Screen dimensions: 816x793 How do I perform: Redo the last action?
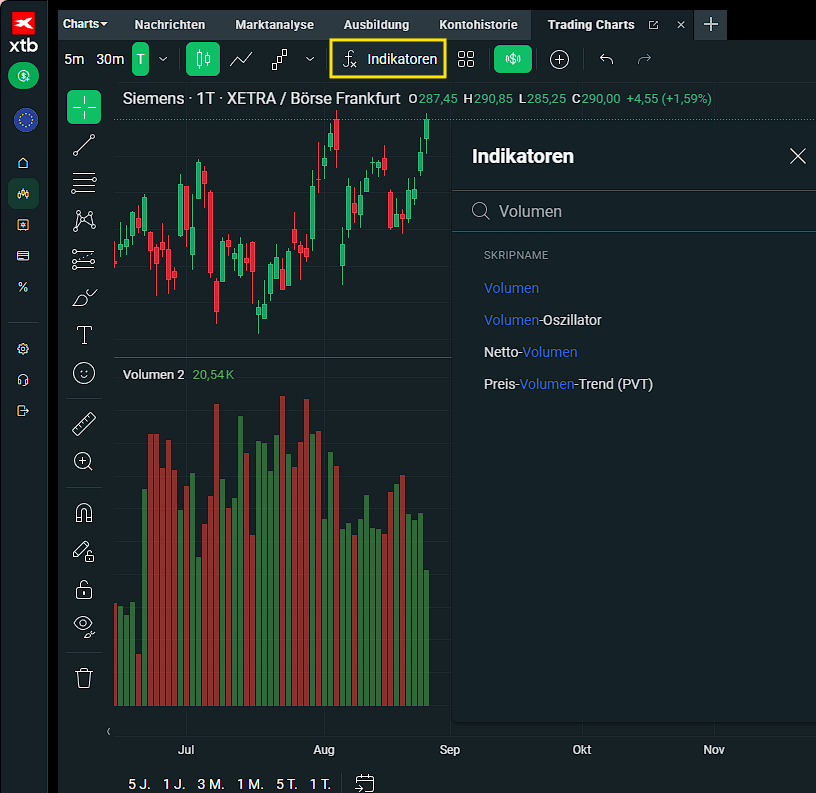[x=644, y=59]
